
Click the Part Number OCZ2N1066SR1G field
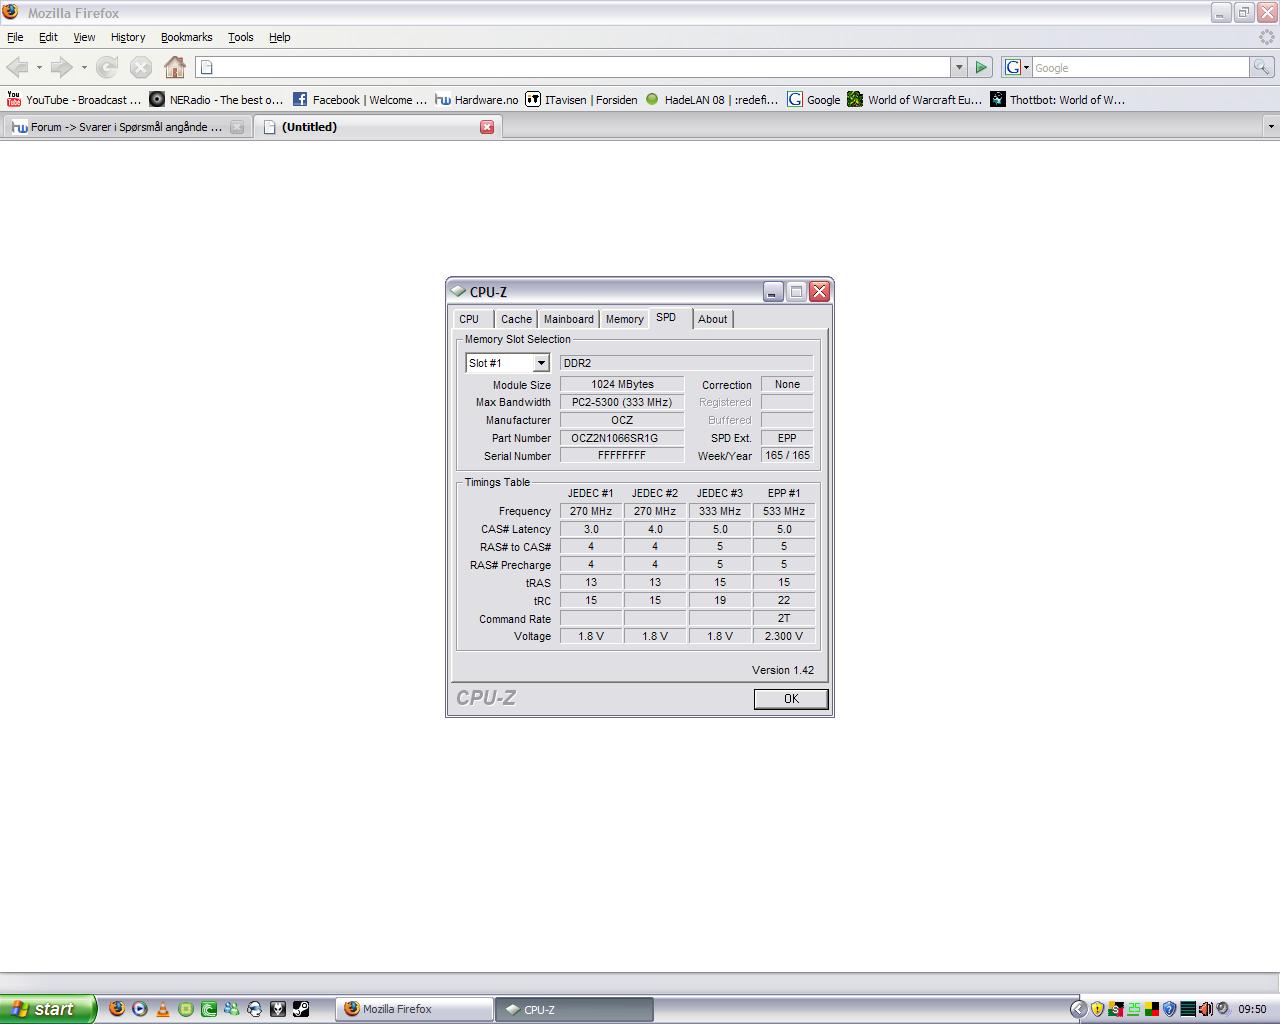[x=622, y=438]
